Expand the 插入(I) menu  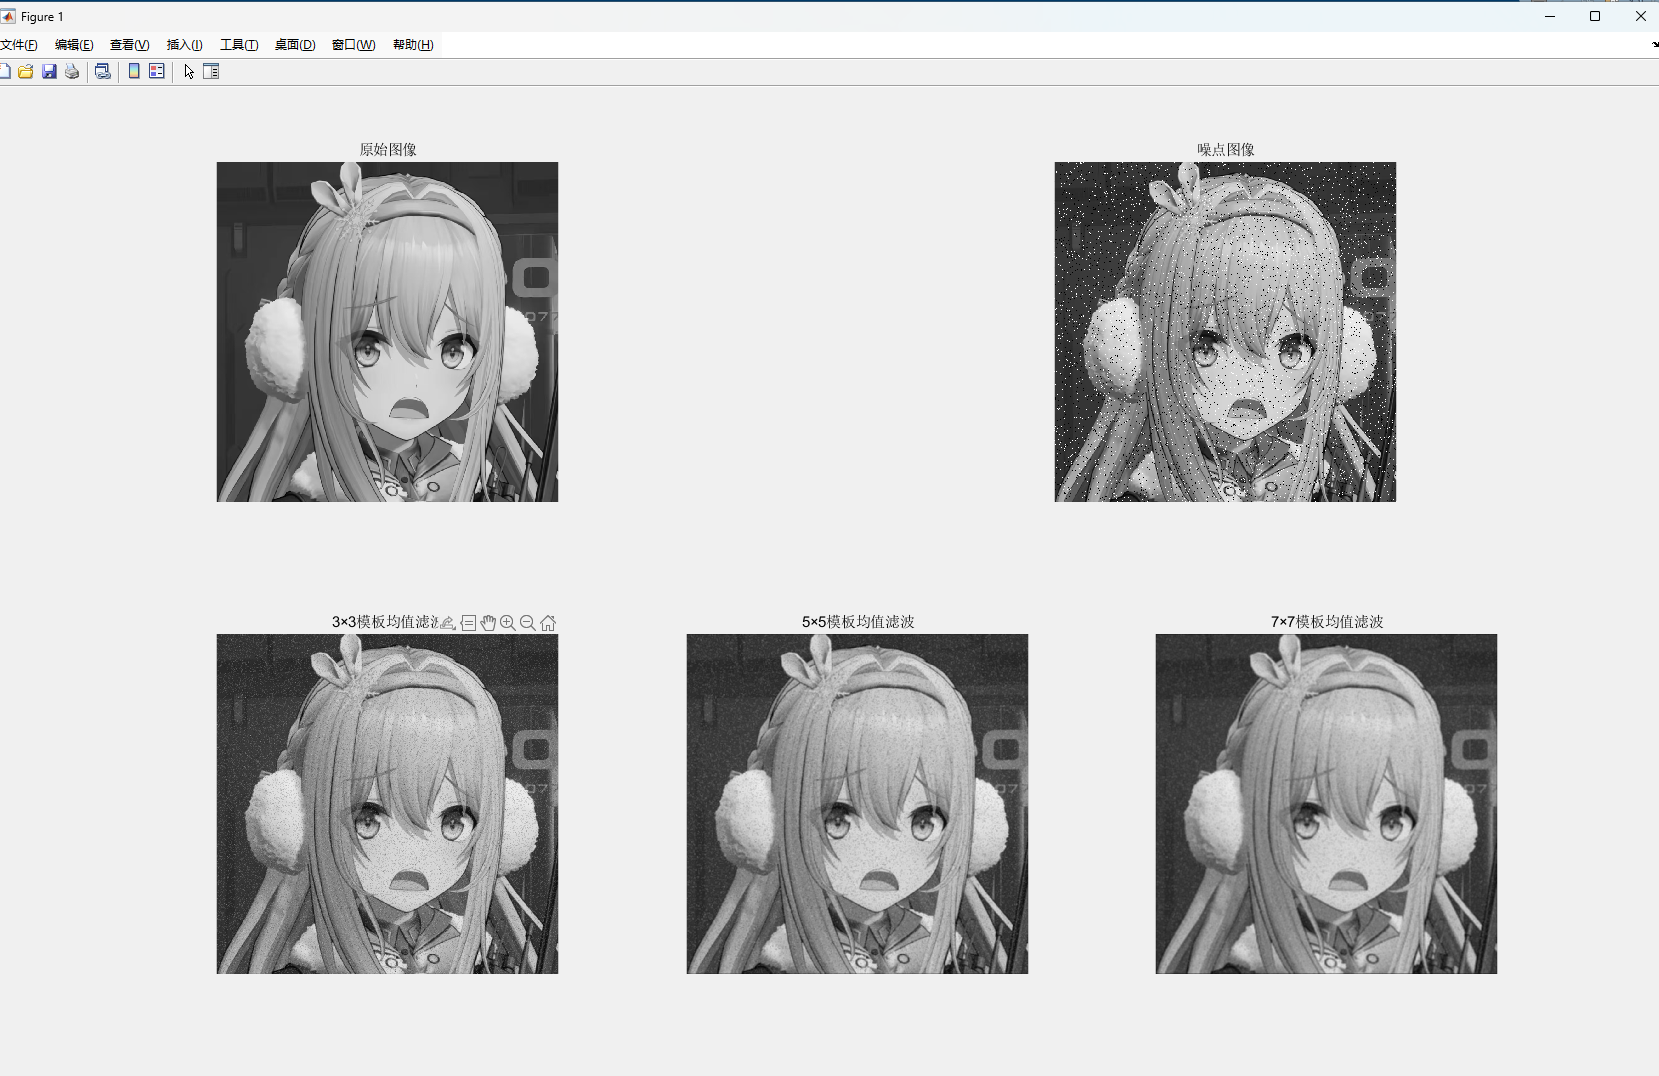point(184,45)
